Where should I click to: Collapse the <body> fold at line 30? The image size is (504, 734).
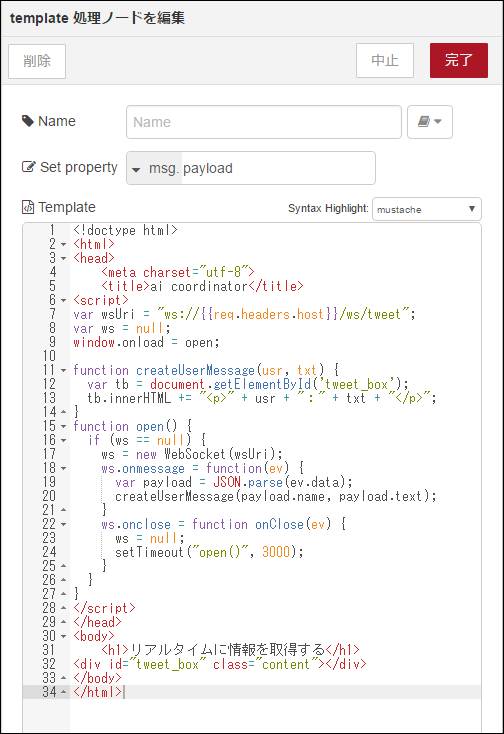[x=64, y=636]
